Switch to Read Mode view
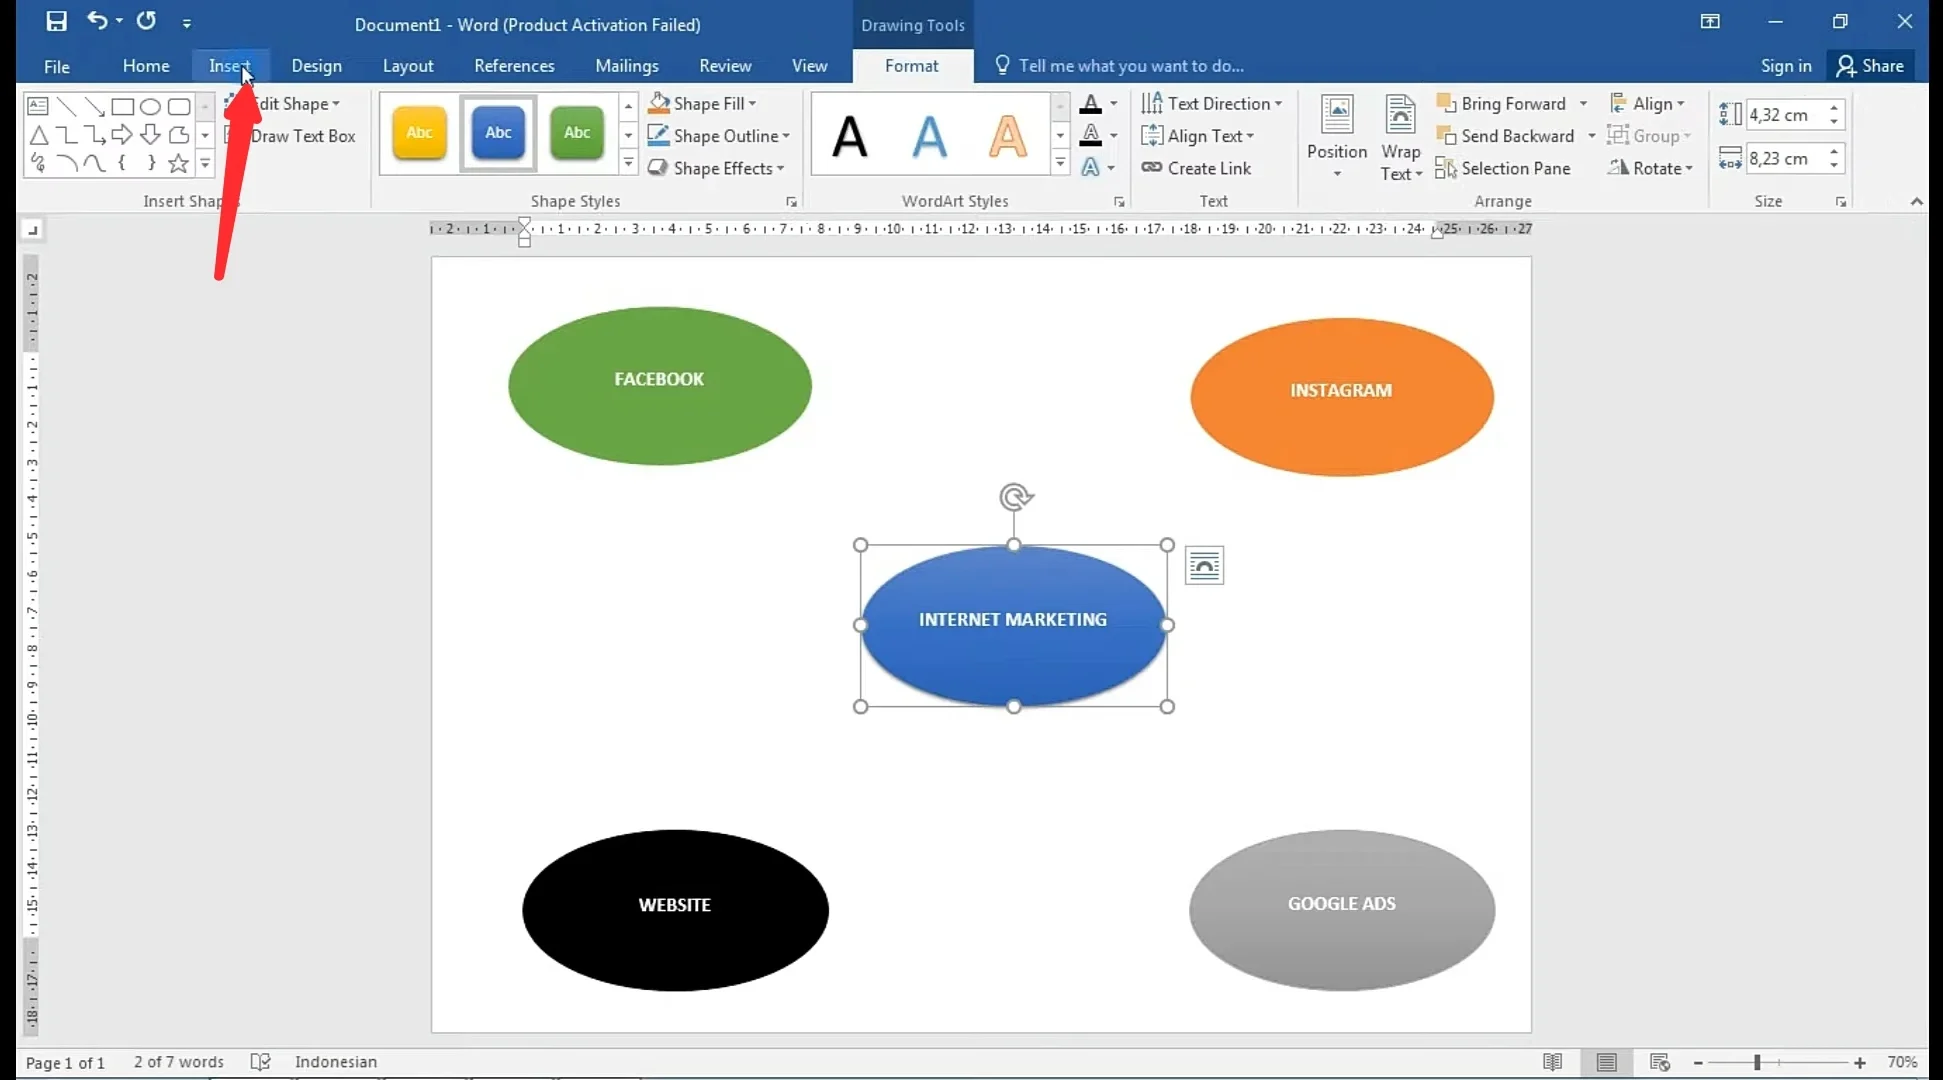Viewport: 1943px width, 1080px height. click(x=1552, y=1062)
